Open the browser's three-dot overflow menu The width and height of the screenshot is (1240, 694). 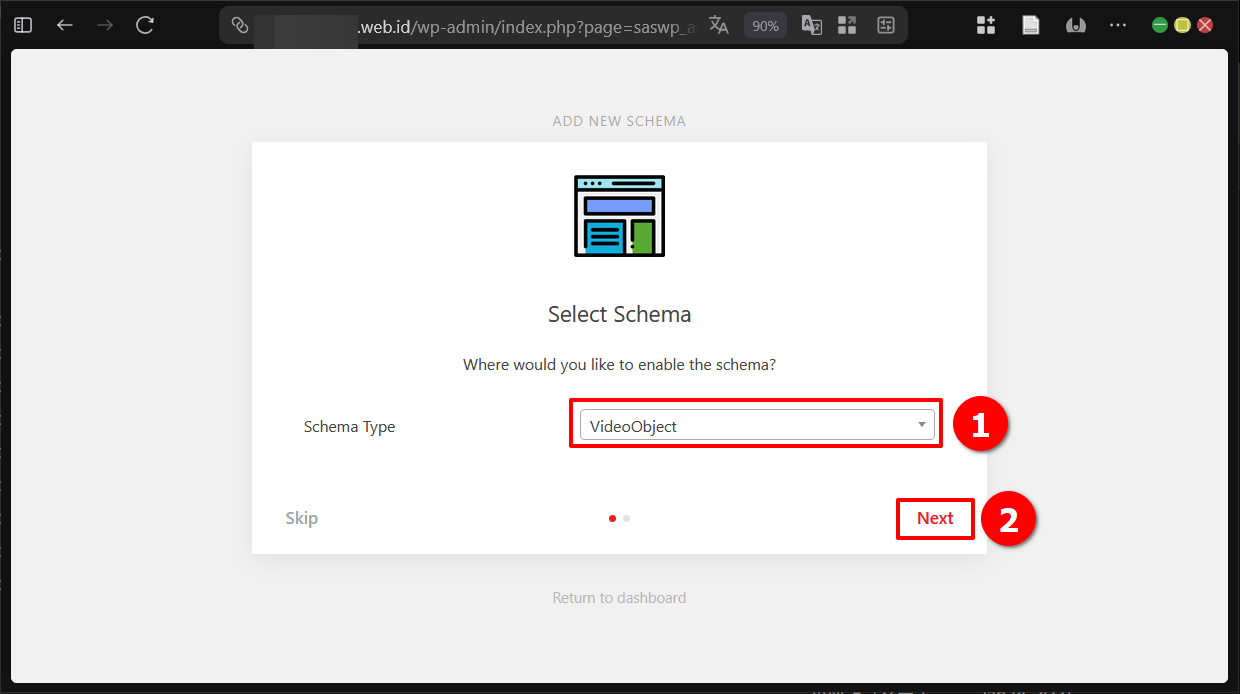[x=1118, y=25]
